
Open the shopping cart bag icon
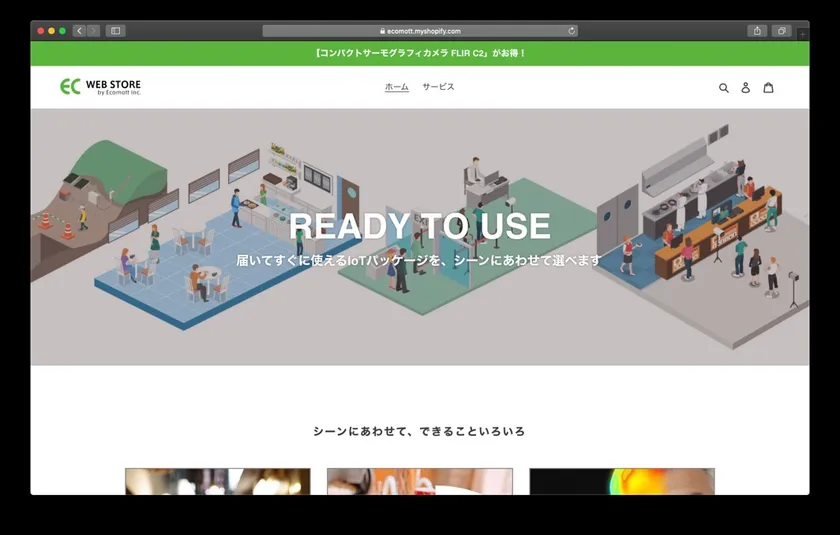pos(768,88)
